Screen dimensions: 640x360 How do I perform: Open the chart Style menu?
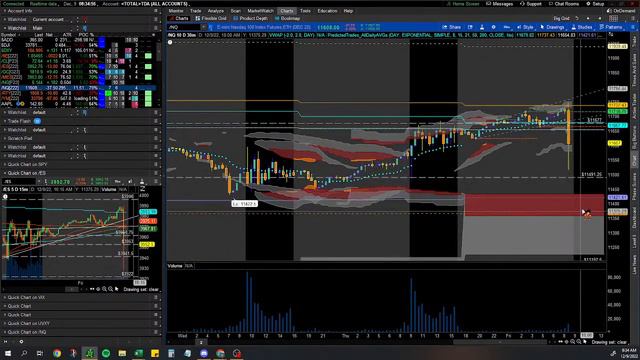[x=525, y=27]
